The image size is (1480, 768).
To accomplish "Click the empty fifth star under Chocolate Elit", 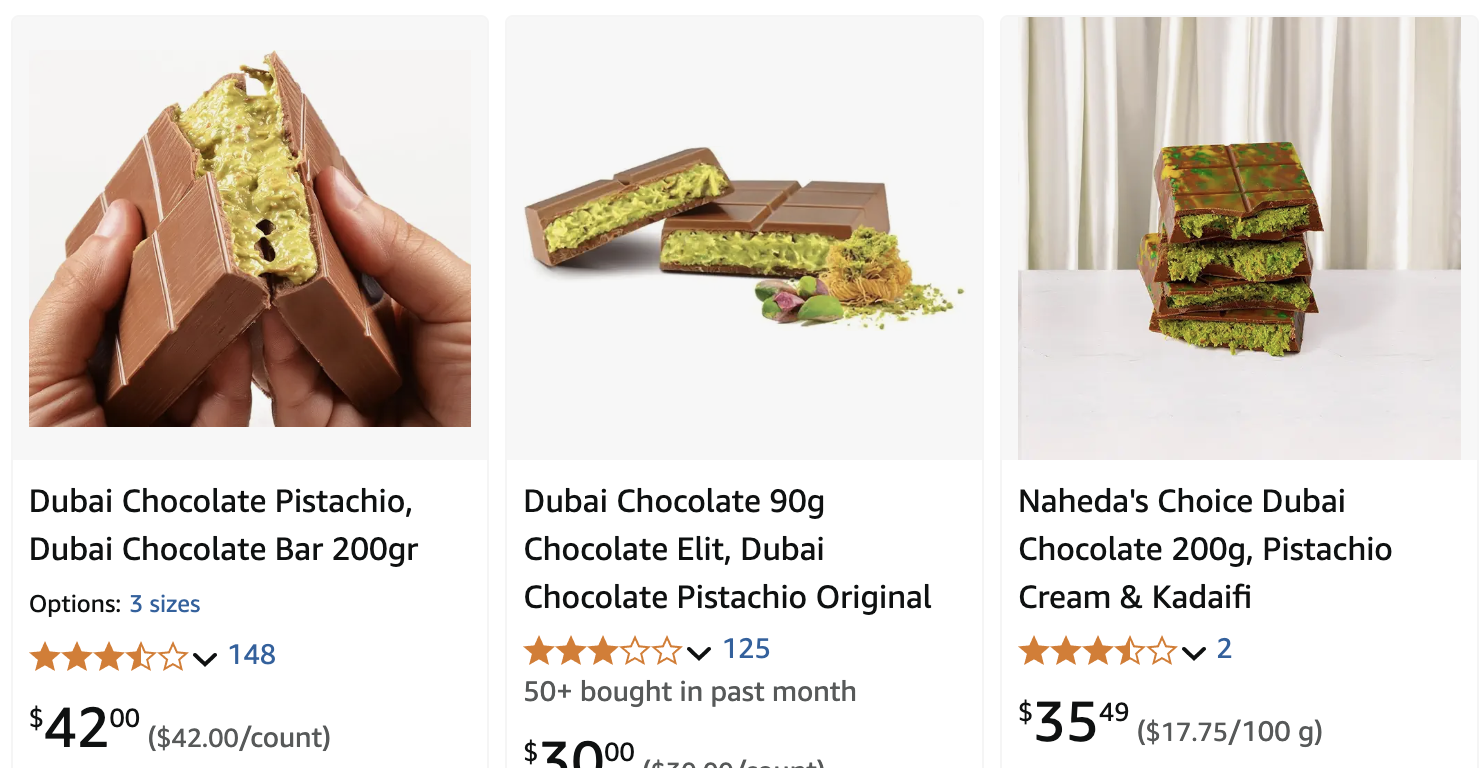I will (667, 651).
